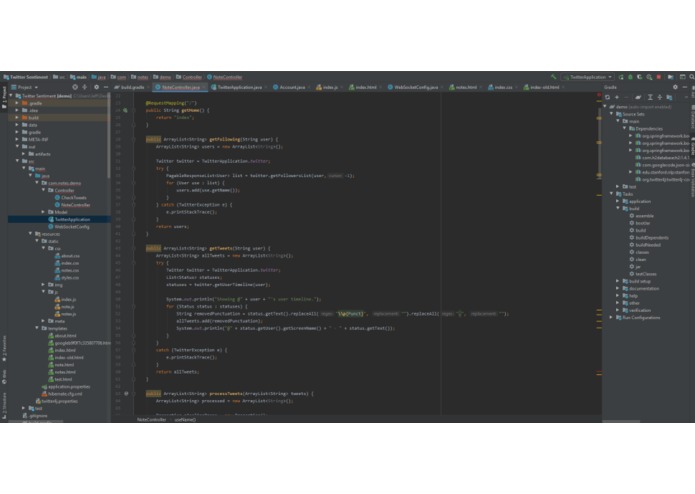This screenshot has height=494, width=695.
Task: Select application.properties file
Action: [x=66, y=387]
